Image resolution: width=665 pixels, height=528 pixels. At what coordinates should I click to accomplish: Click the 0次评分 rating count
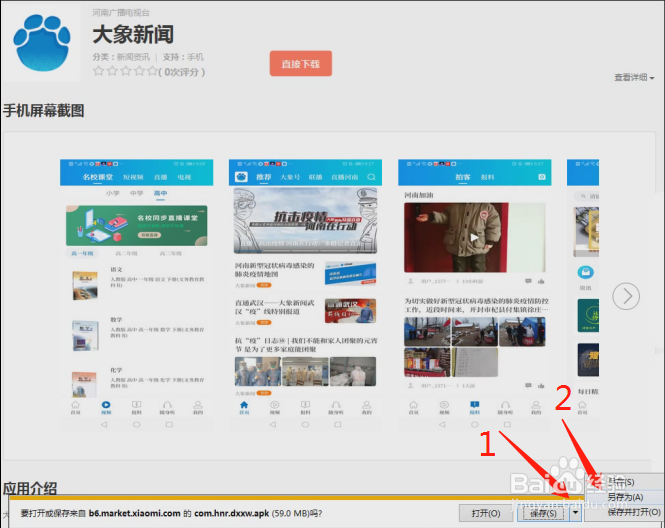[x=182, y=72]
